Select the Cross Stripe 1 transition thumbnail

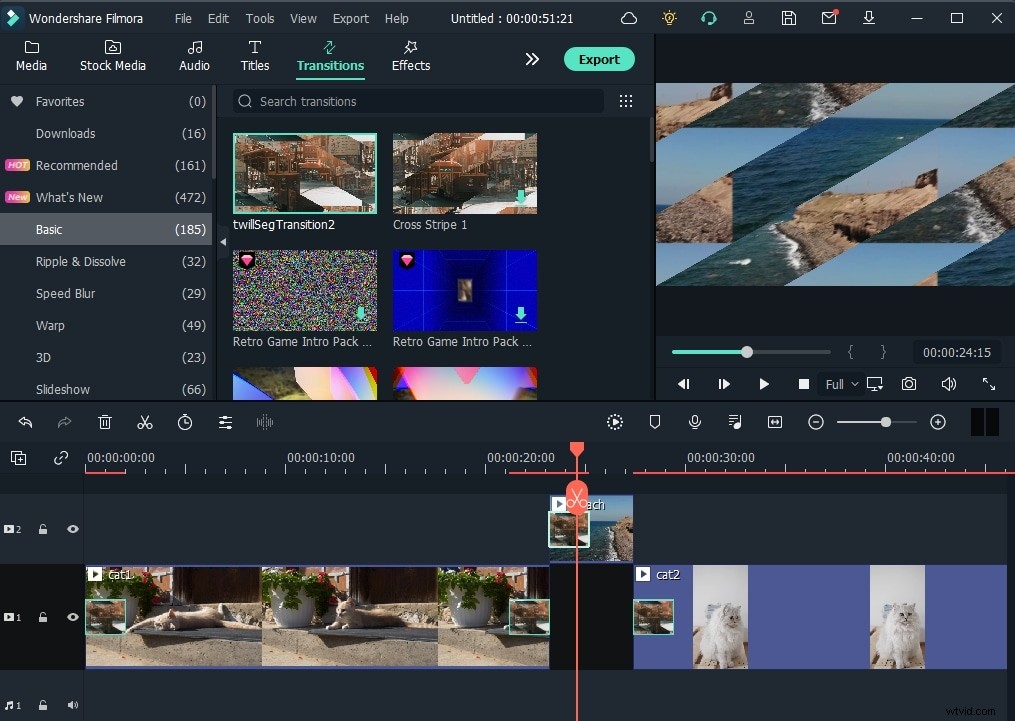click(464, 172)
